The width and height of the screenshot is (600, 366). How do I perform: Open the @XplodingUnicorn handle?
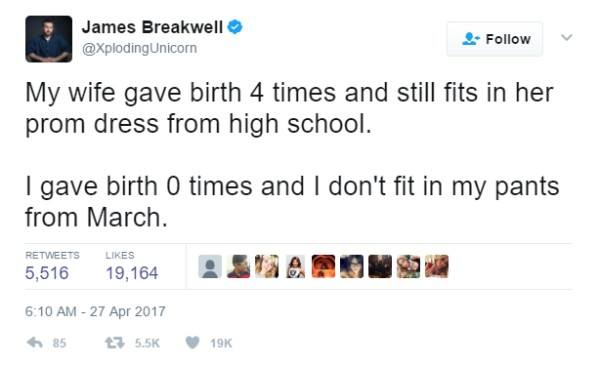pos(139,48)
